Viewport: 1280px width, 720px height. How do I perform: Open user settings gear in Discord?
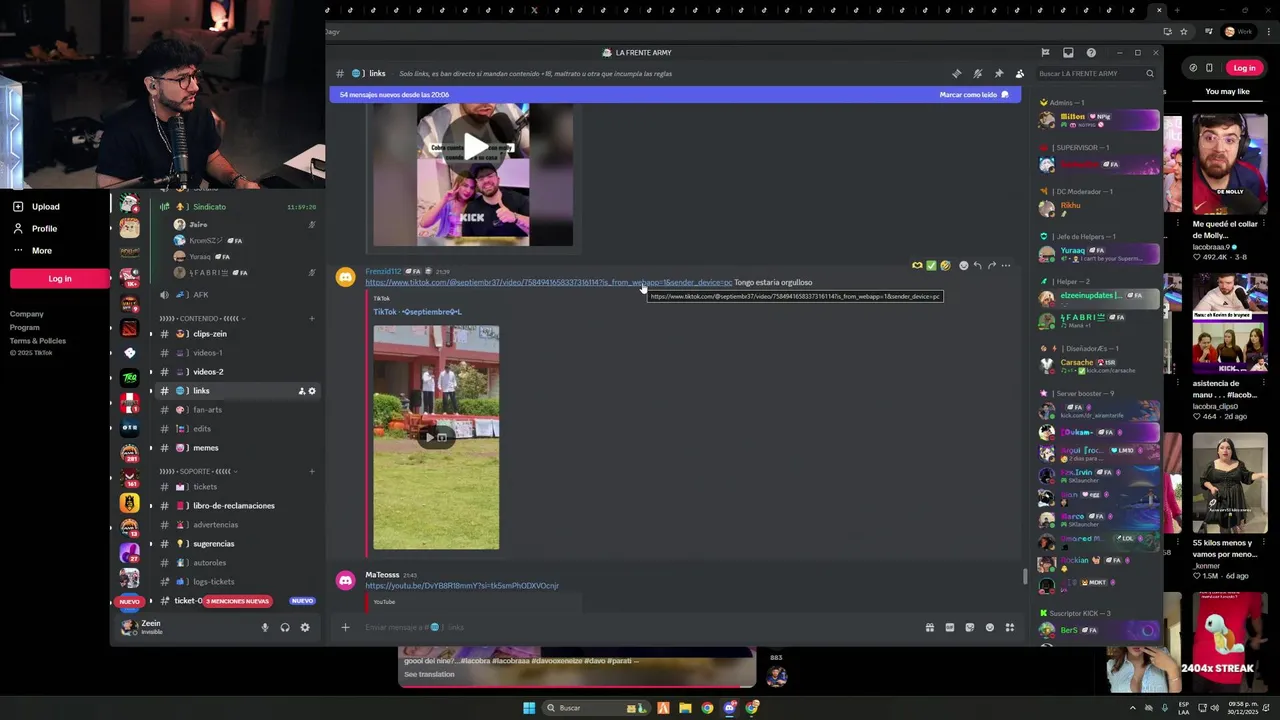(305, 627)
